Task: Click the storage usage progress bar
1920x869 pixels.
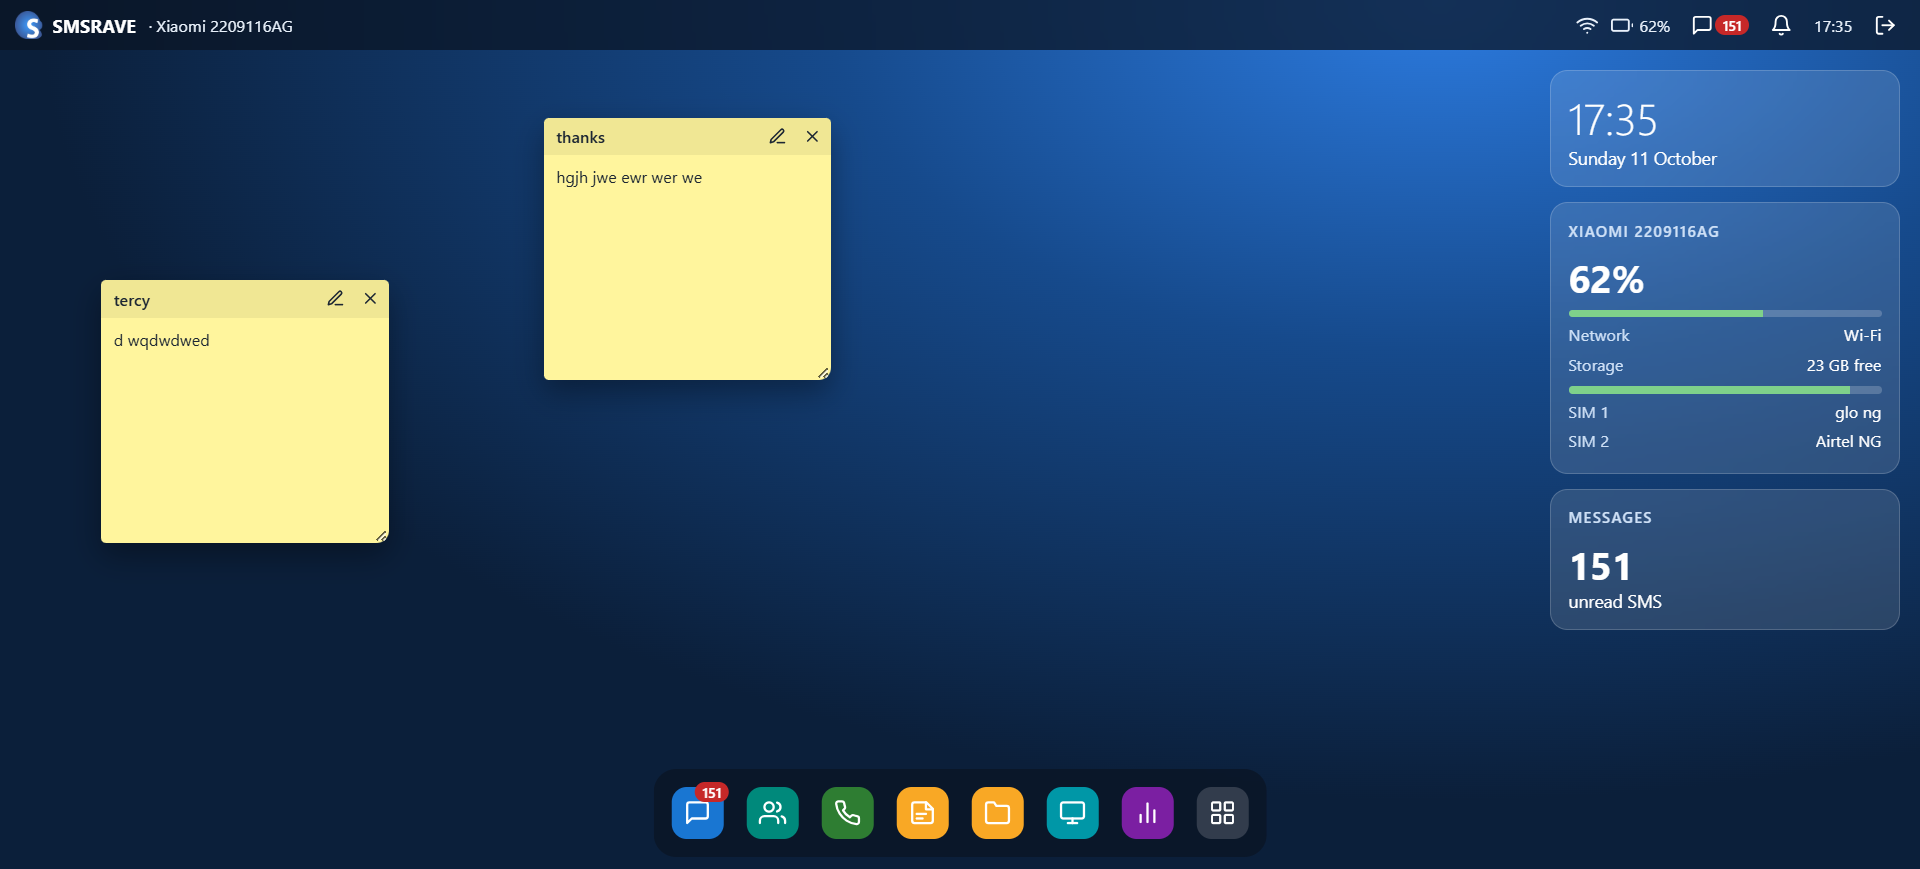Action: [1725, 390]
